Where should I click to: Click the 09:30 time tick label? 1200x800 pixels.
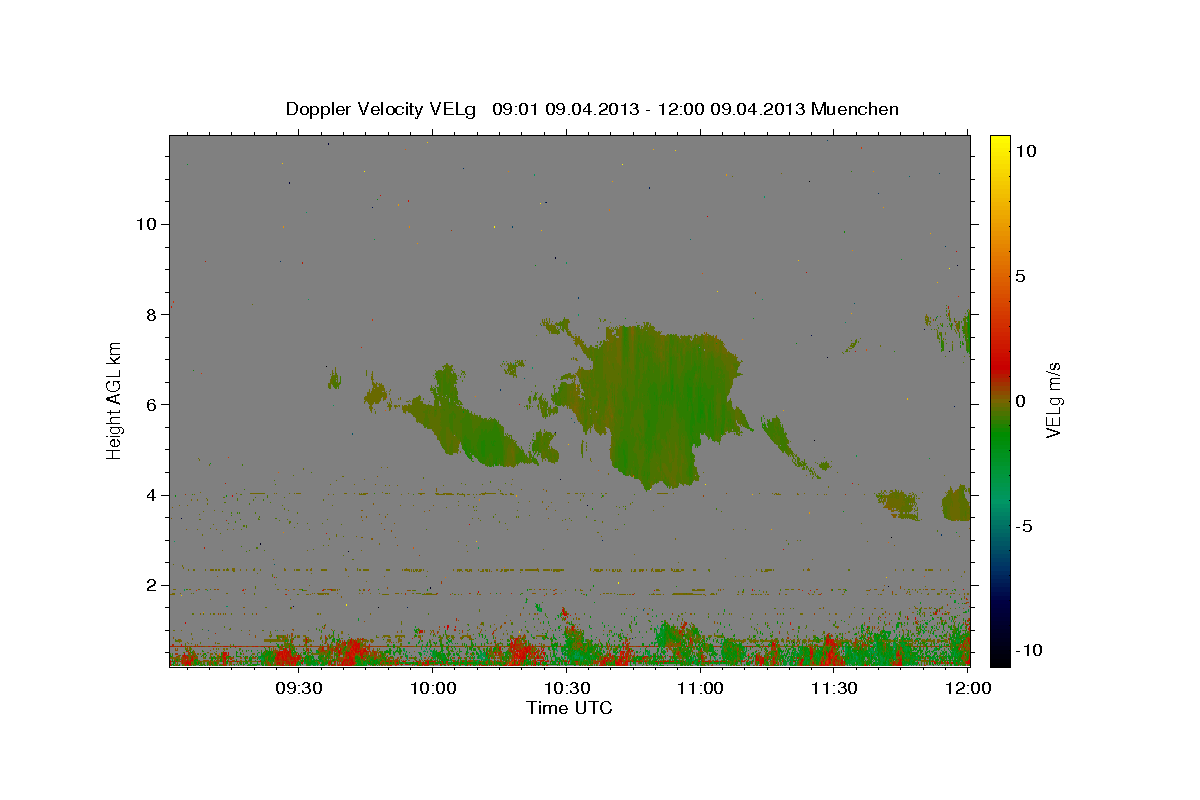click(299, 688)
